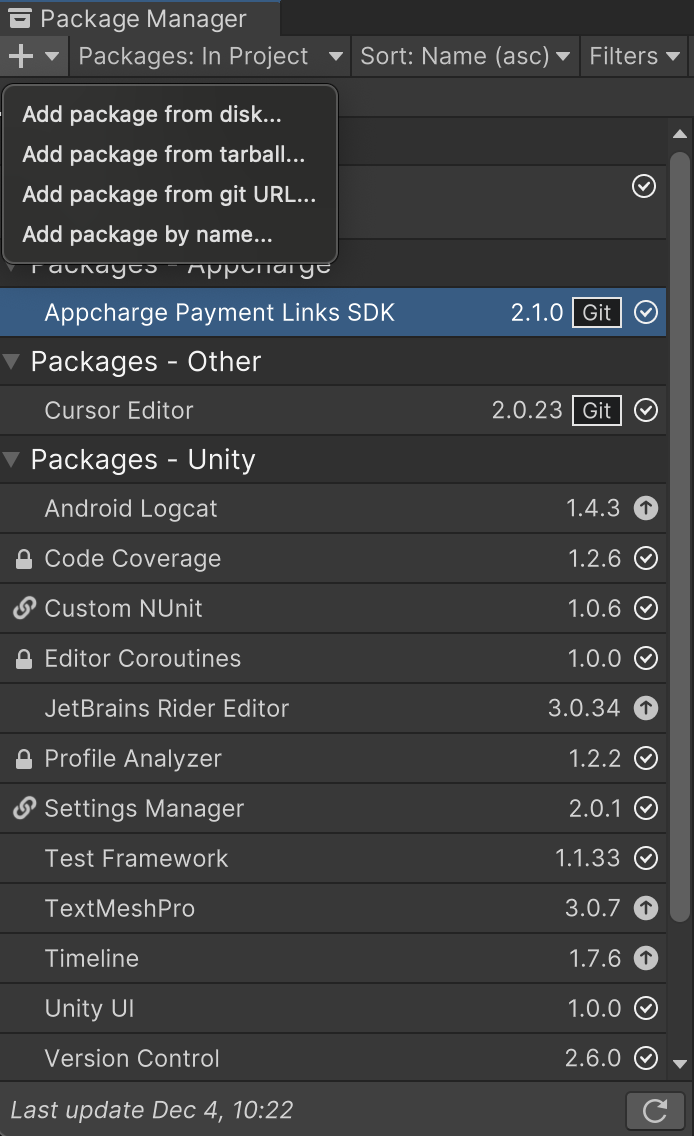Screen dimensions: 694x1136
Task: Select the Version Control package
Action: point(333,1058)
